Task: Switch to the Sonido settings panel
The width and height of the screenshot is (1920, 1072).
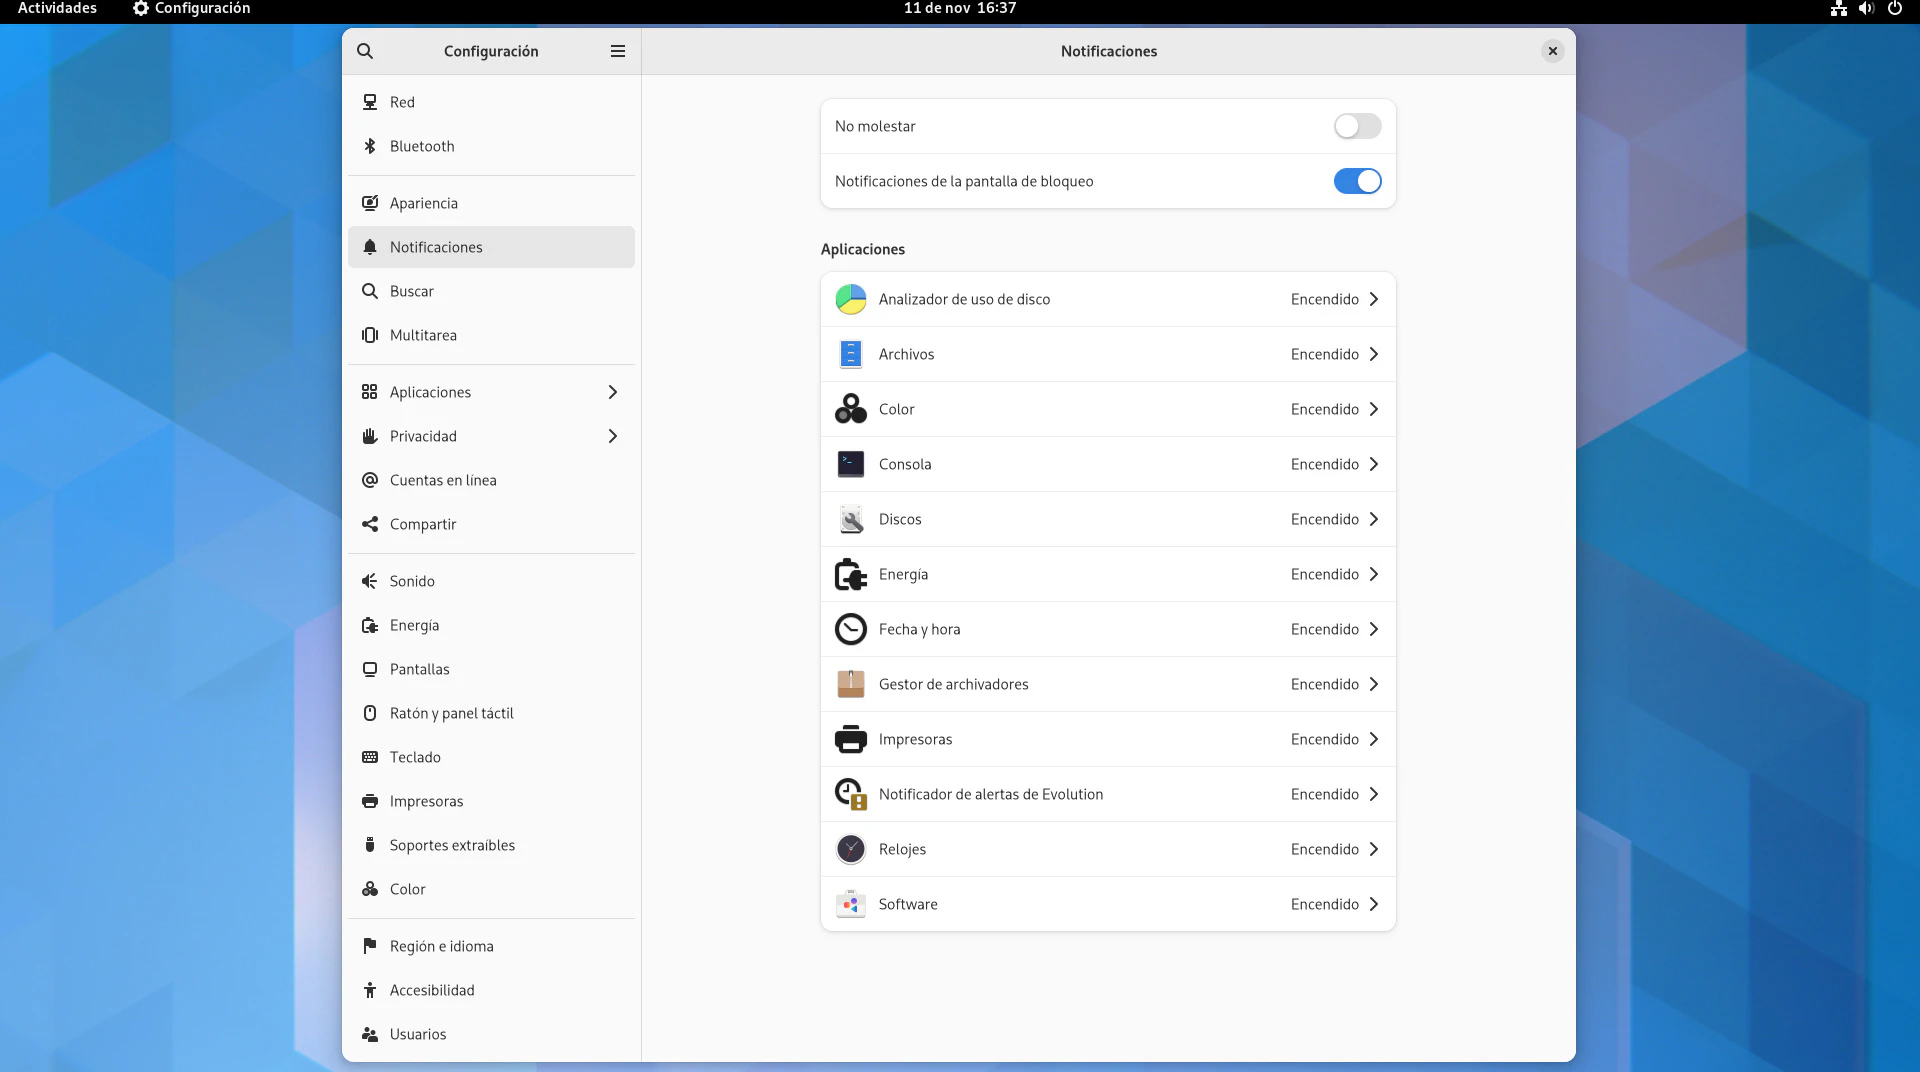Action: coord(412,581)
